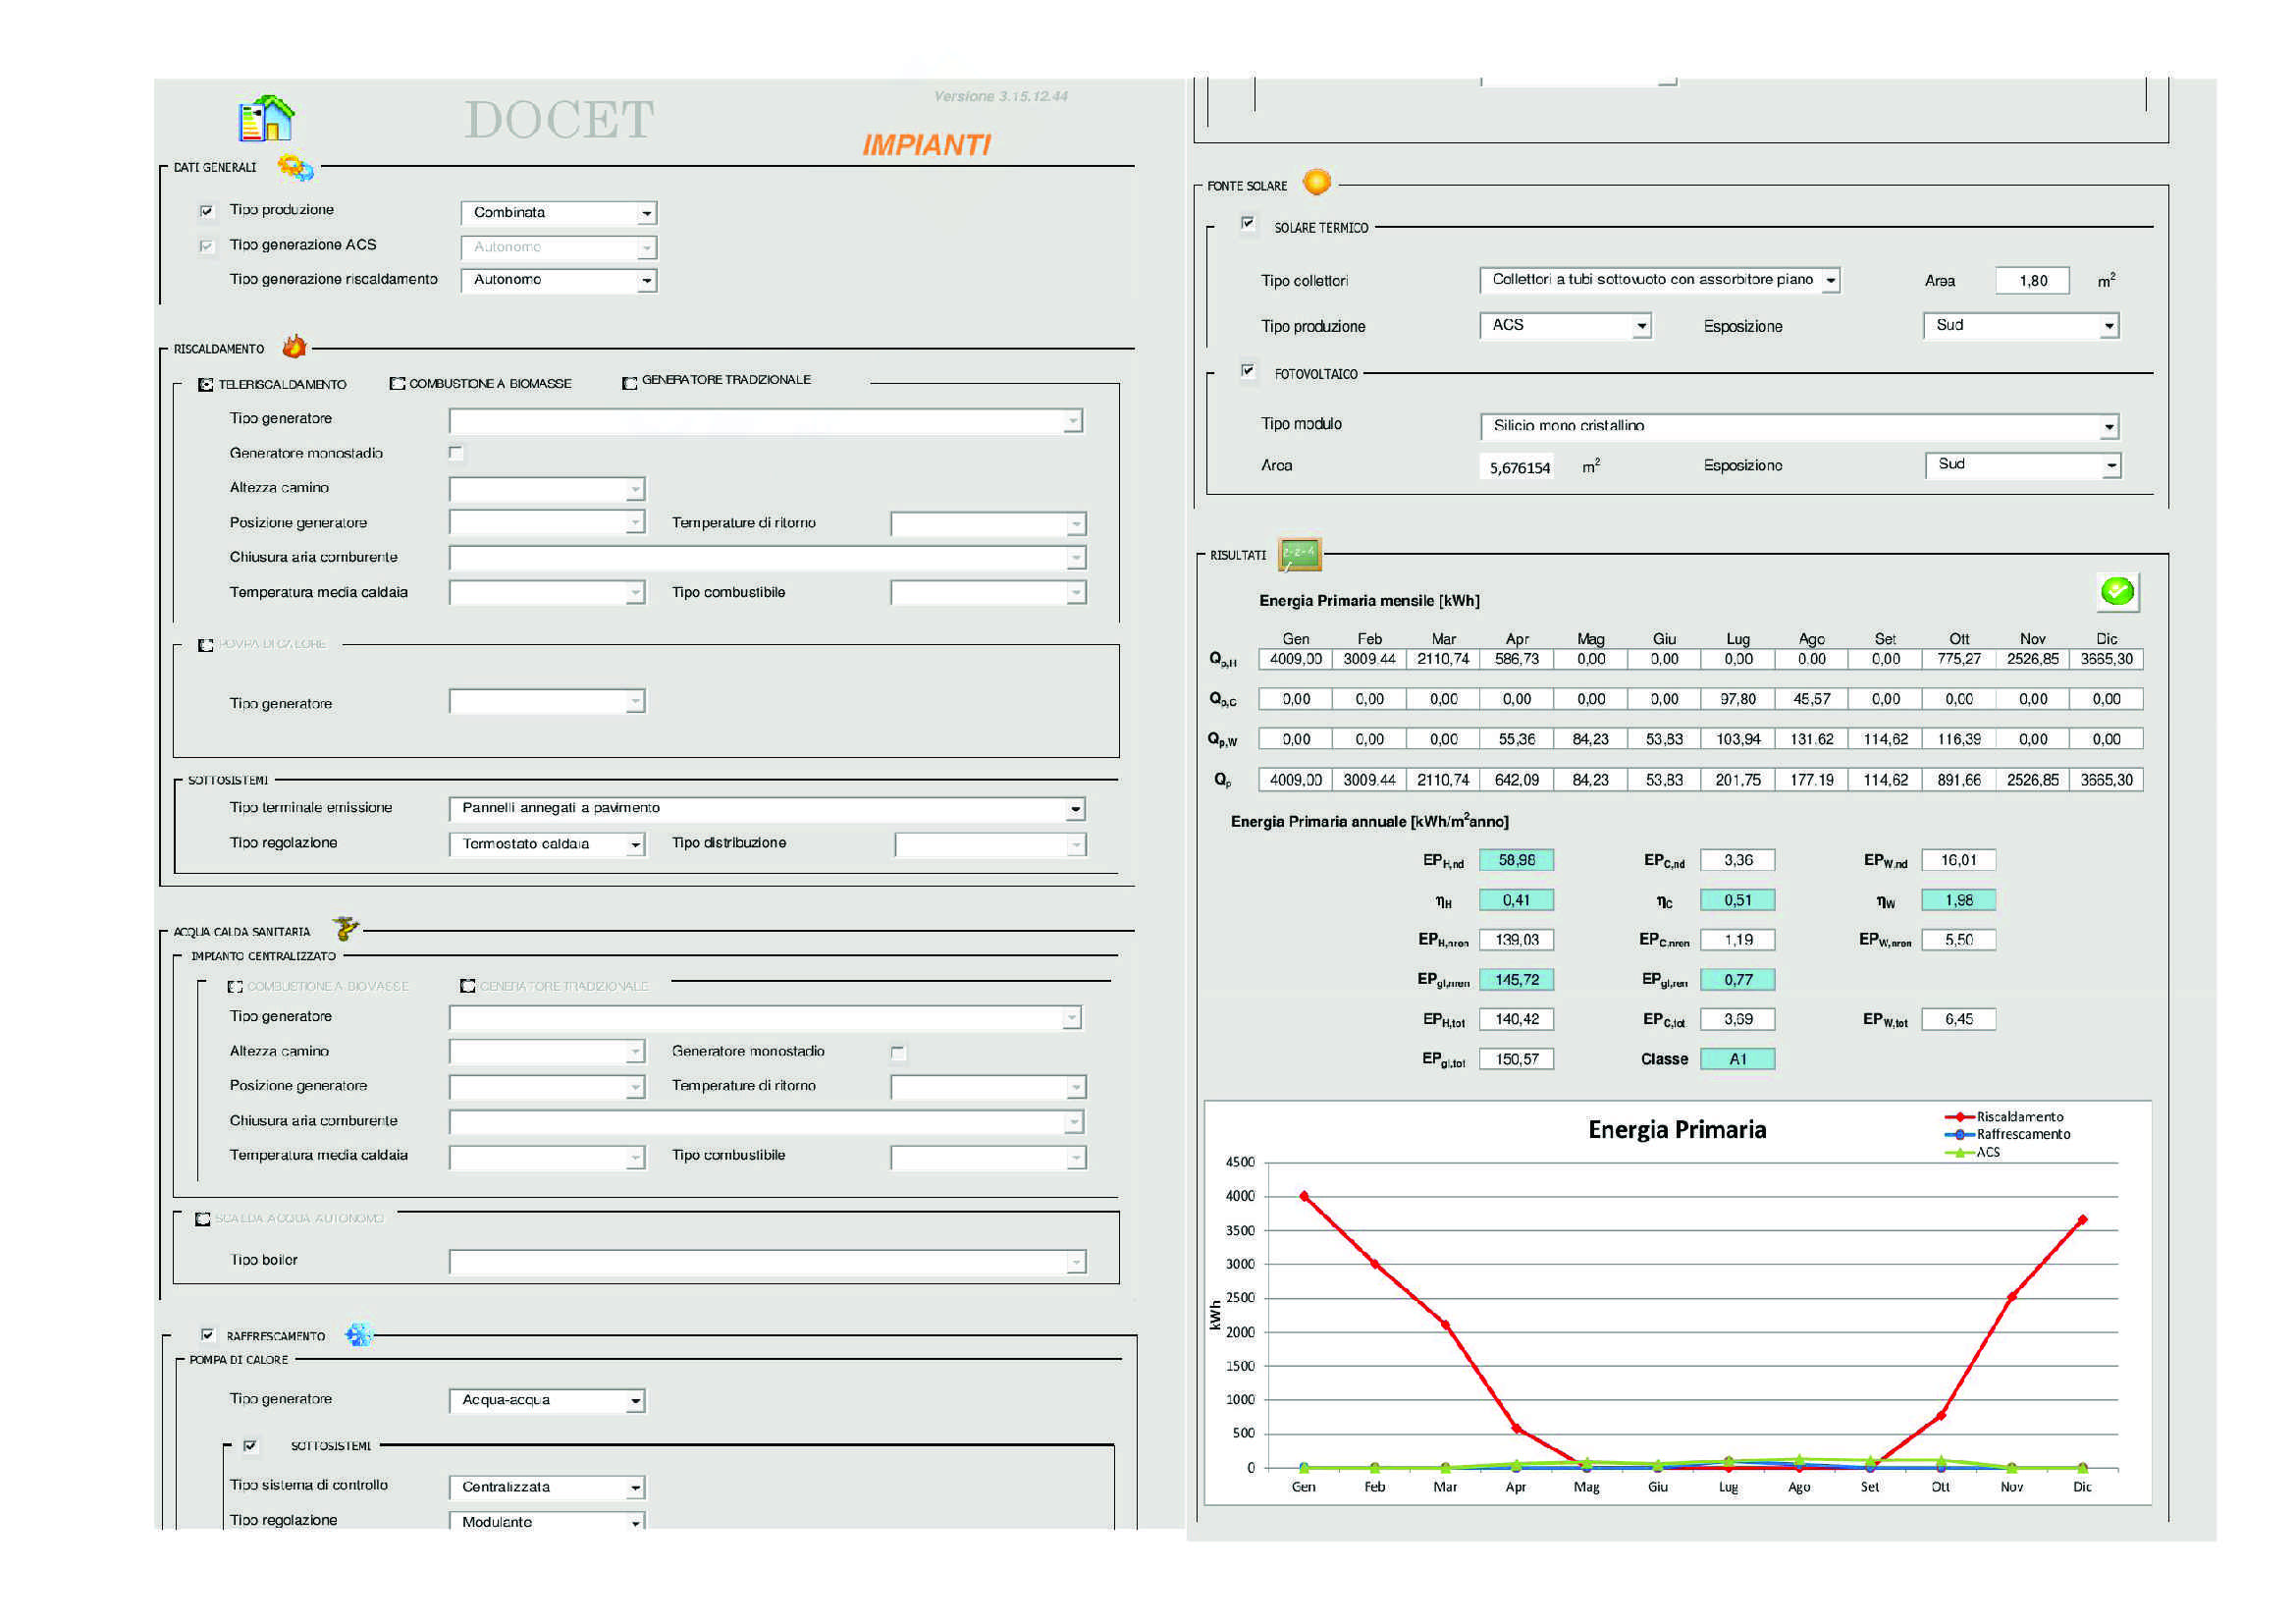The height and width of the screenshot is (1624, 2296).
Task: Select the Generatore Tradizionale option in Riscaldamento
Action: [x=630, y=383]
